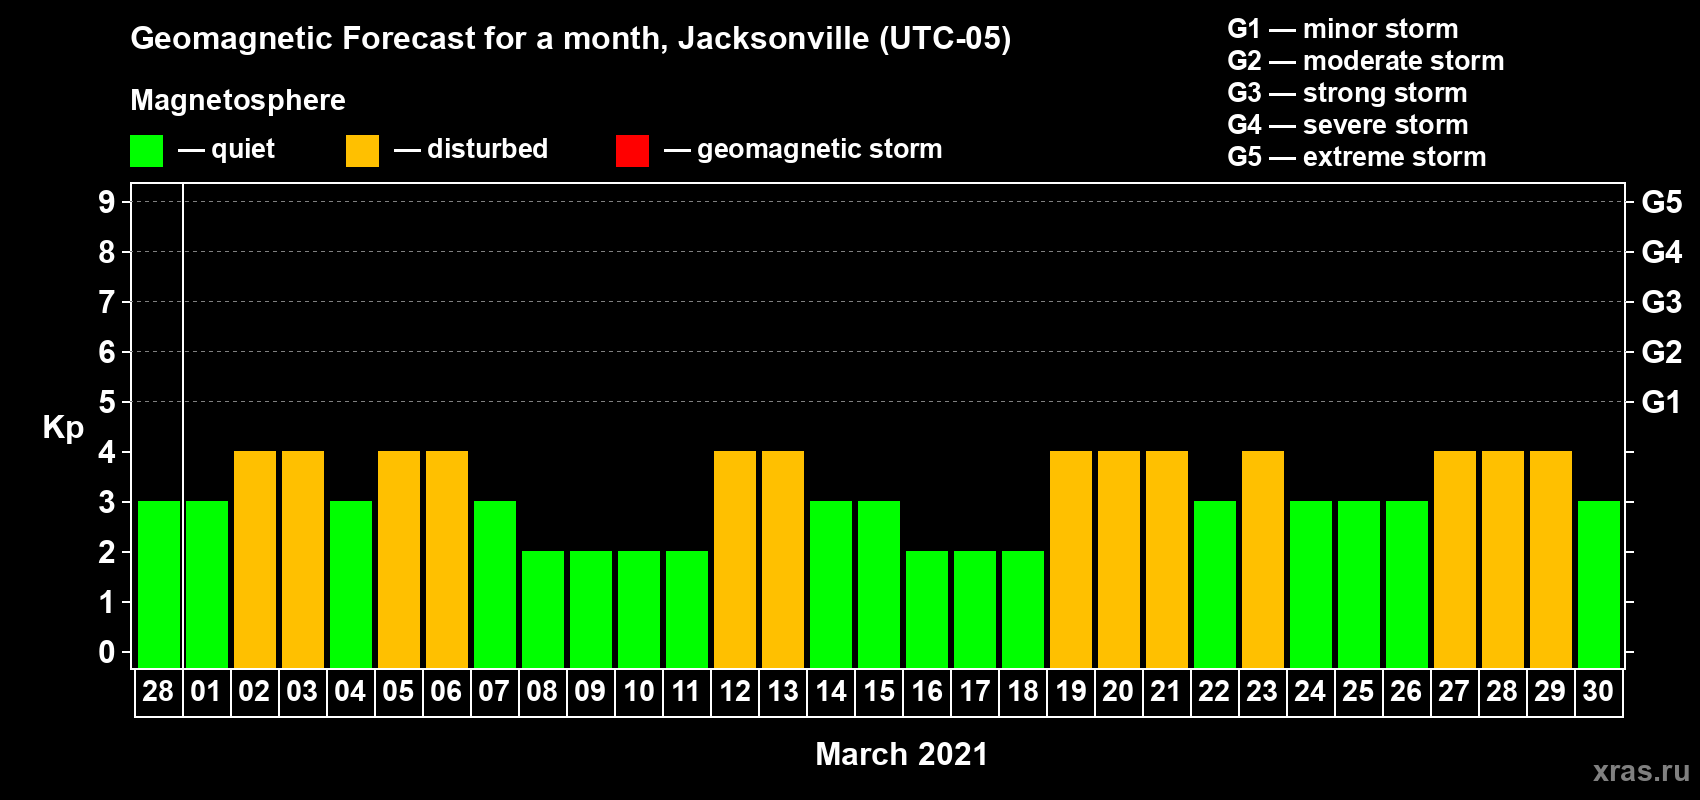
Task: Click the orange bar for March 12
Action: 735,559
